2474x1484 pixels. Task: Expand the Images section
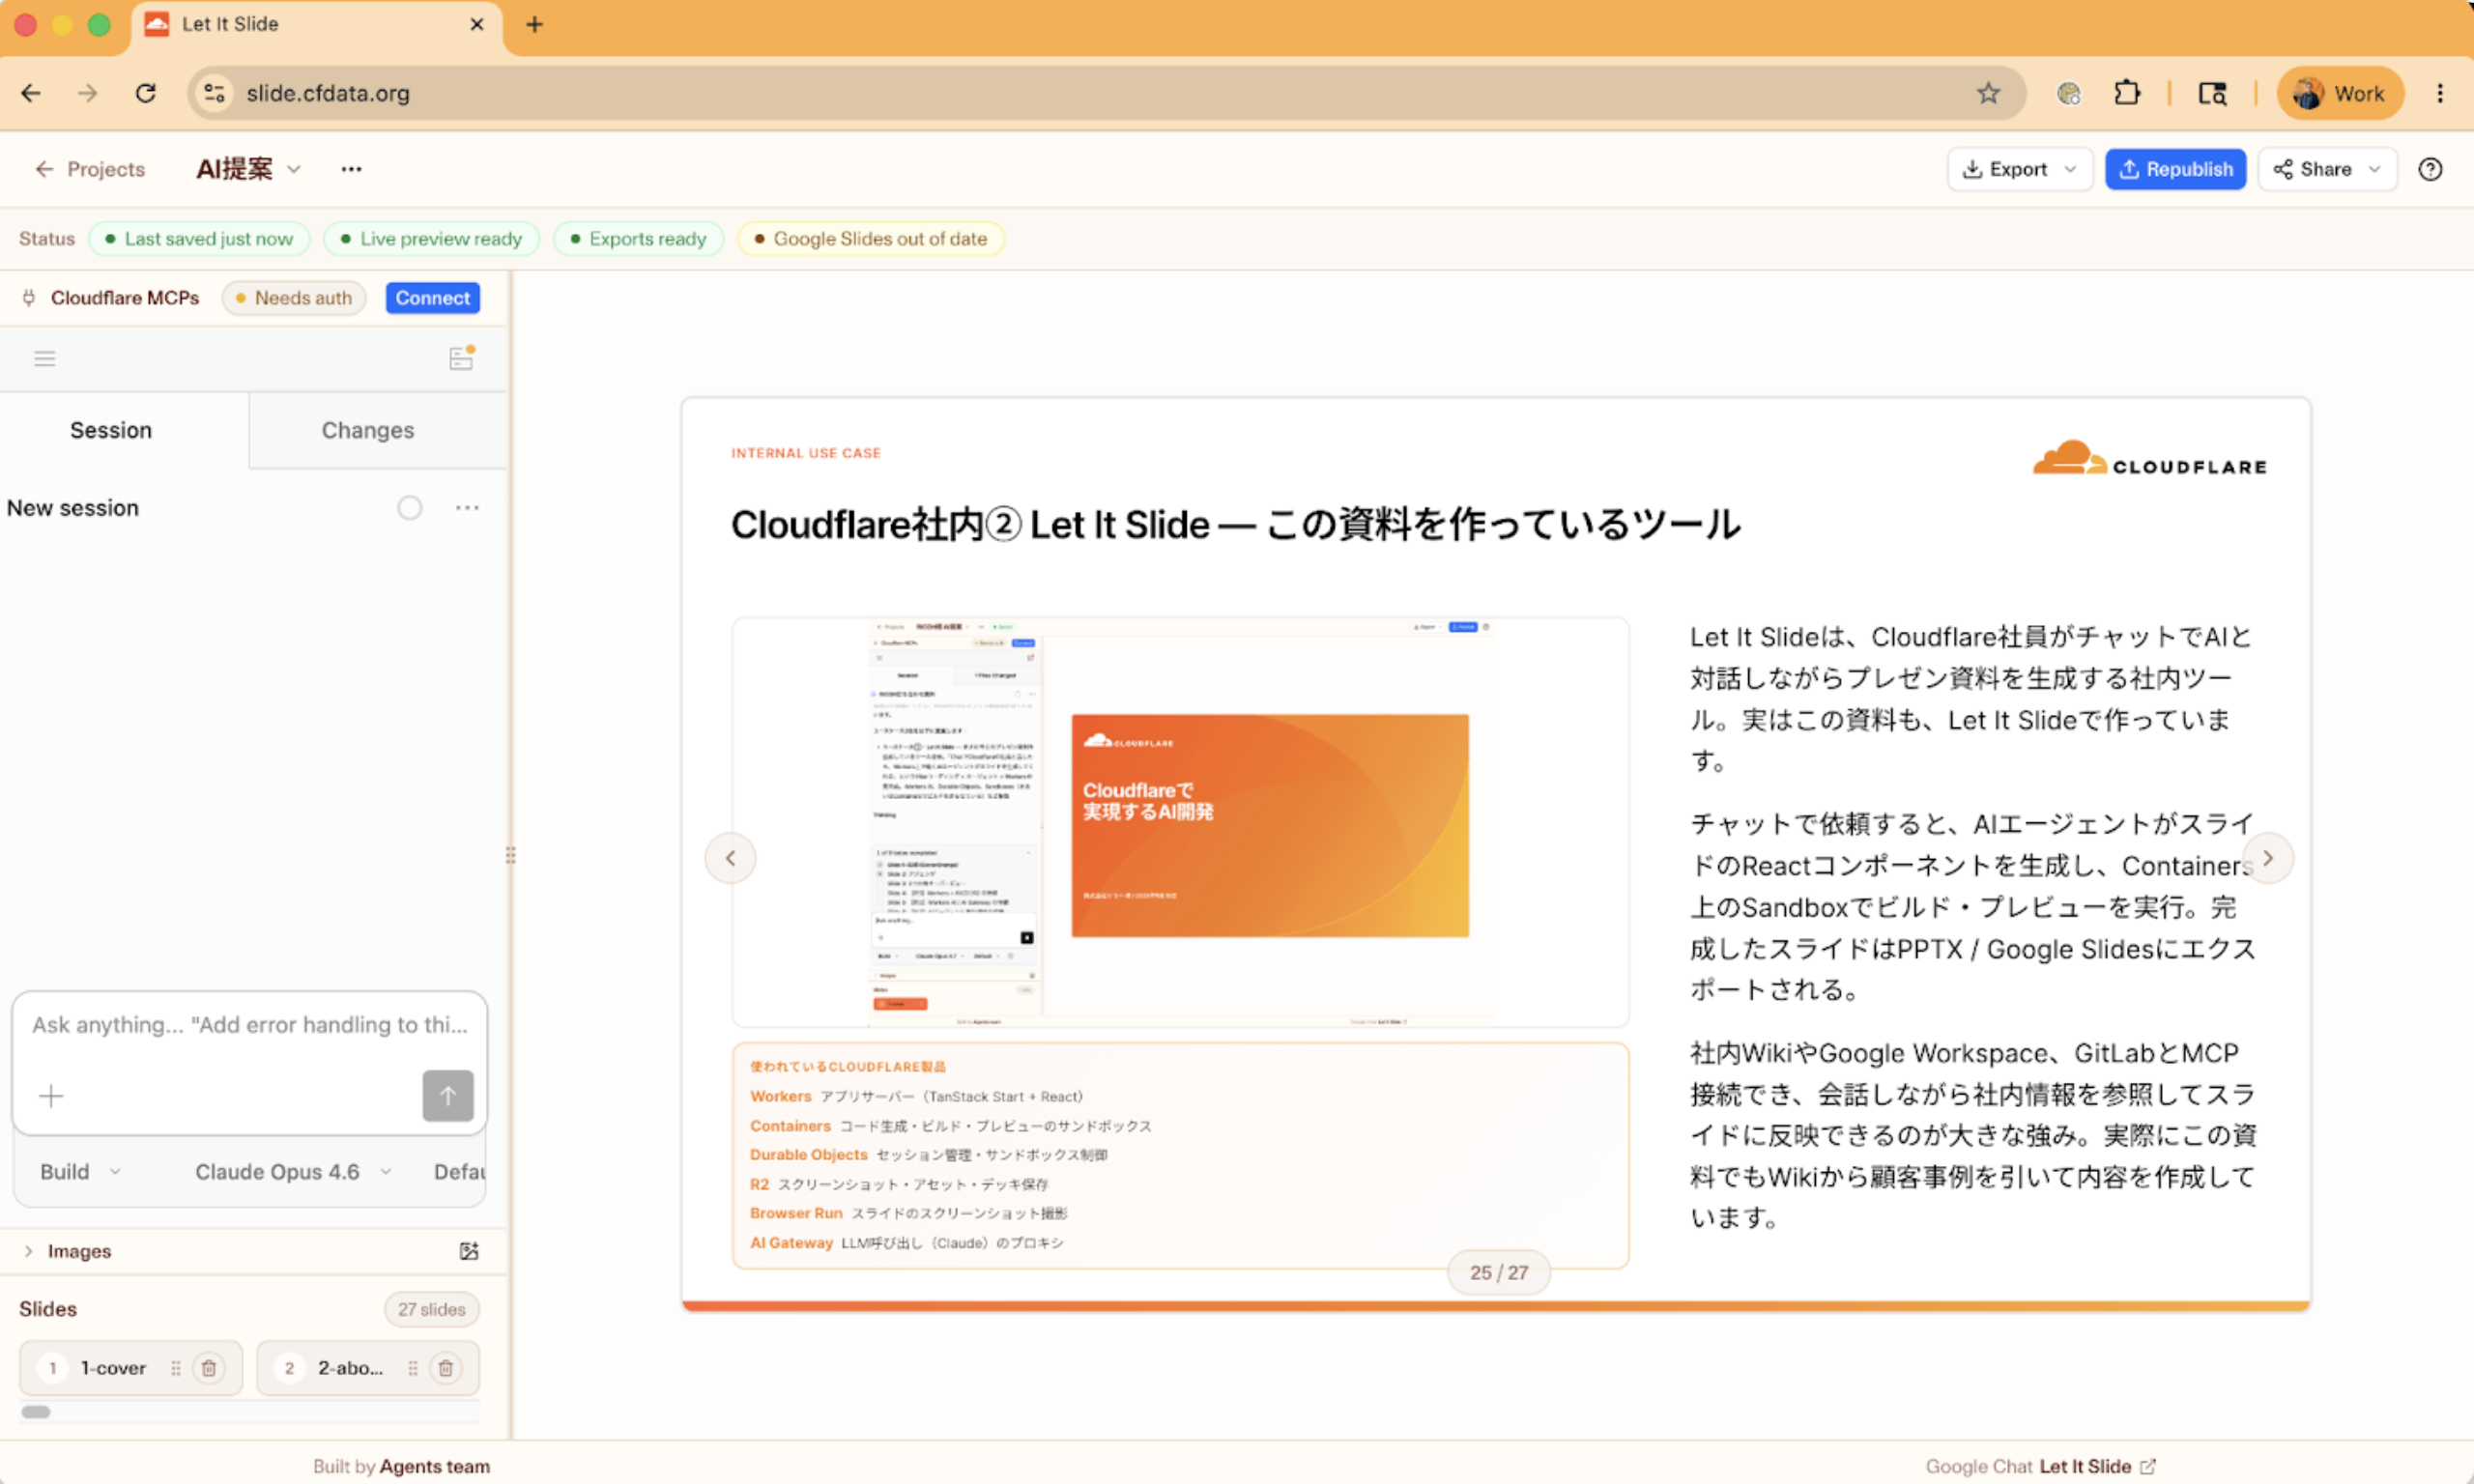point(68,1251)
